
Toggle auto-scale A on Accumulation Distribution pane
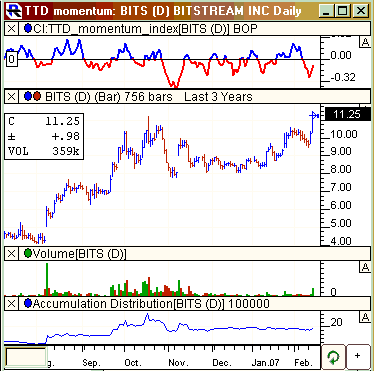click(x=365, y=317)
